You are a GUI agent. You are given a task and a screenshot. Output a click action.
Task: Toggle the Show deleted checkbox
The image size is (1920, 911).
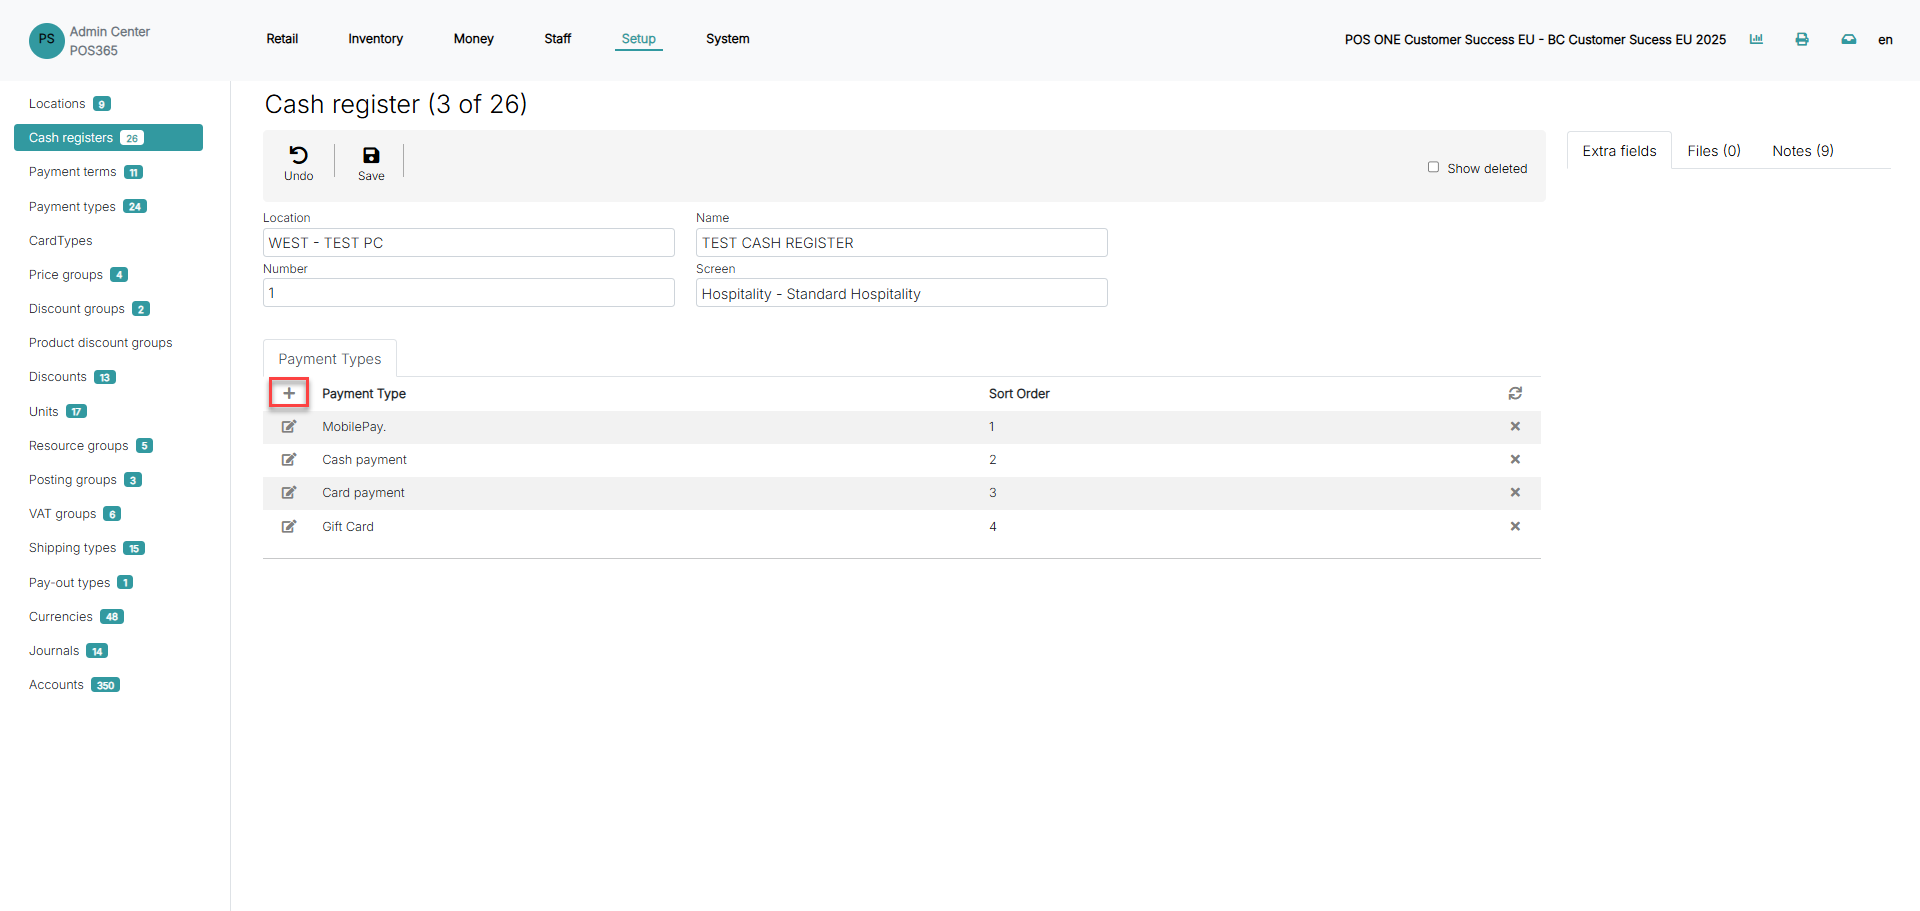pyautogui.click(x=1433, y=167)
